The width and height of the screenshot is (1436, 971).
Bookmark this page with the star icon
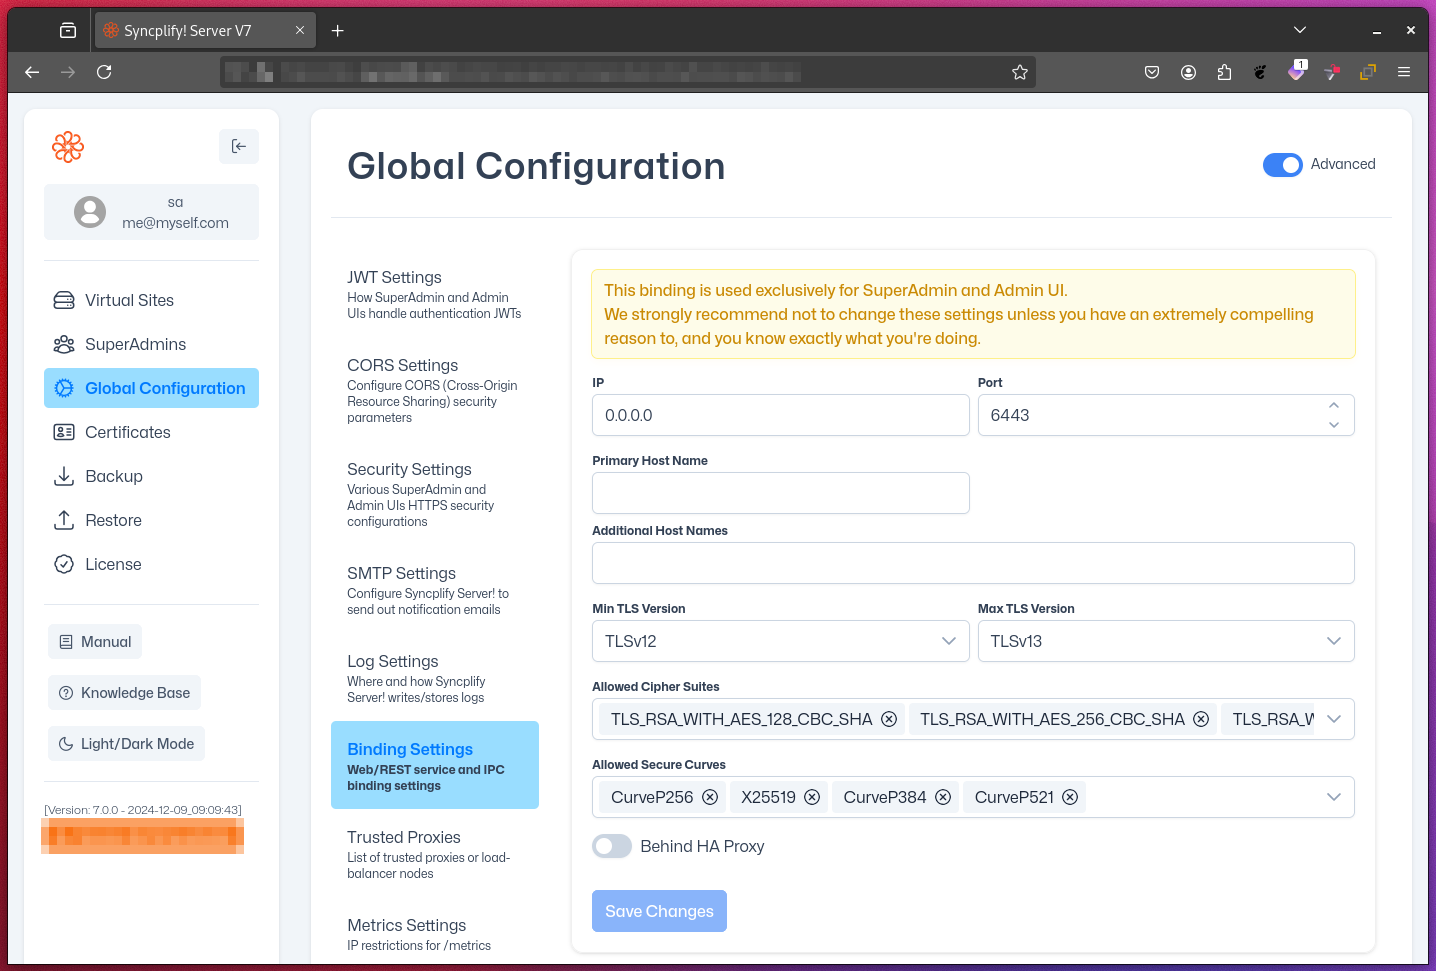(1020, 72)
